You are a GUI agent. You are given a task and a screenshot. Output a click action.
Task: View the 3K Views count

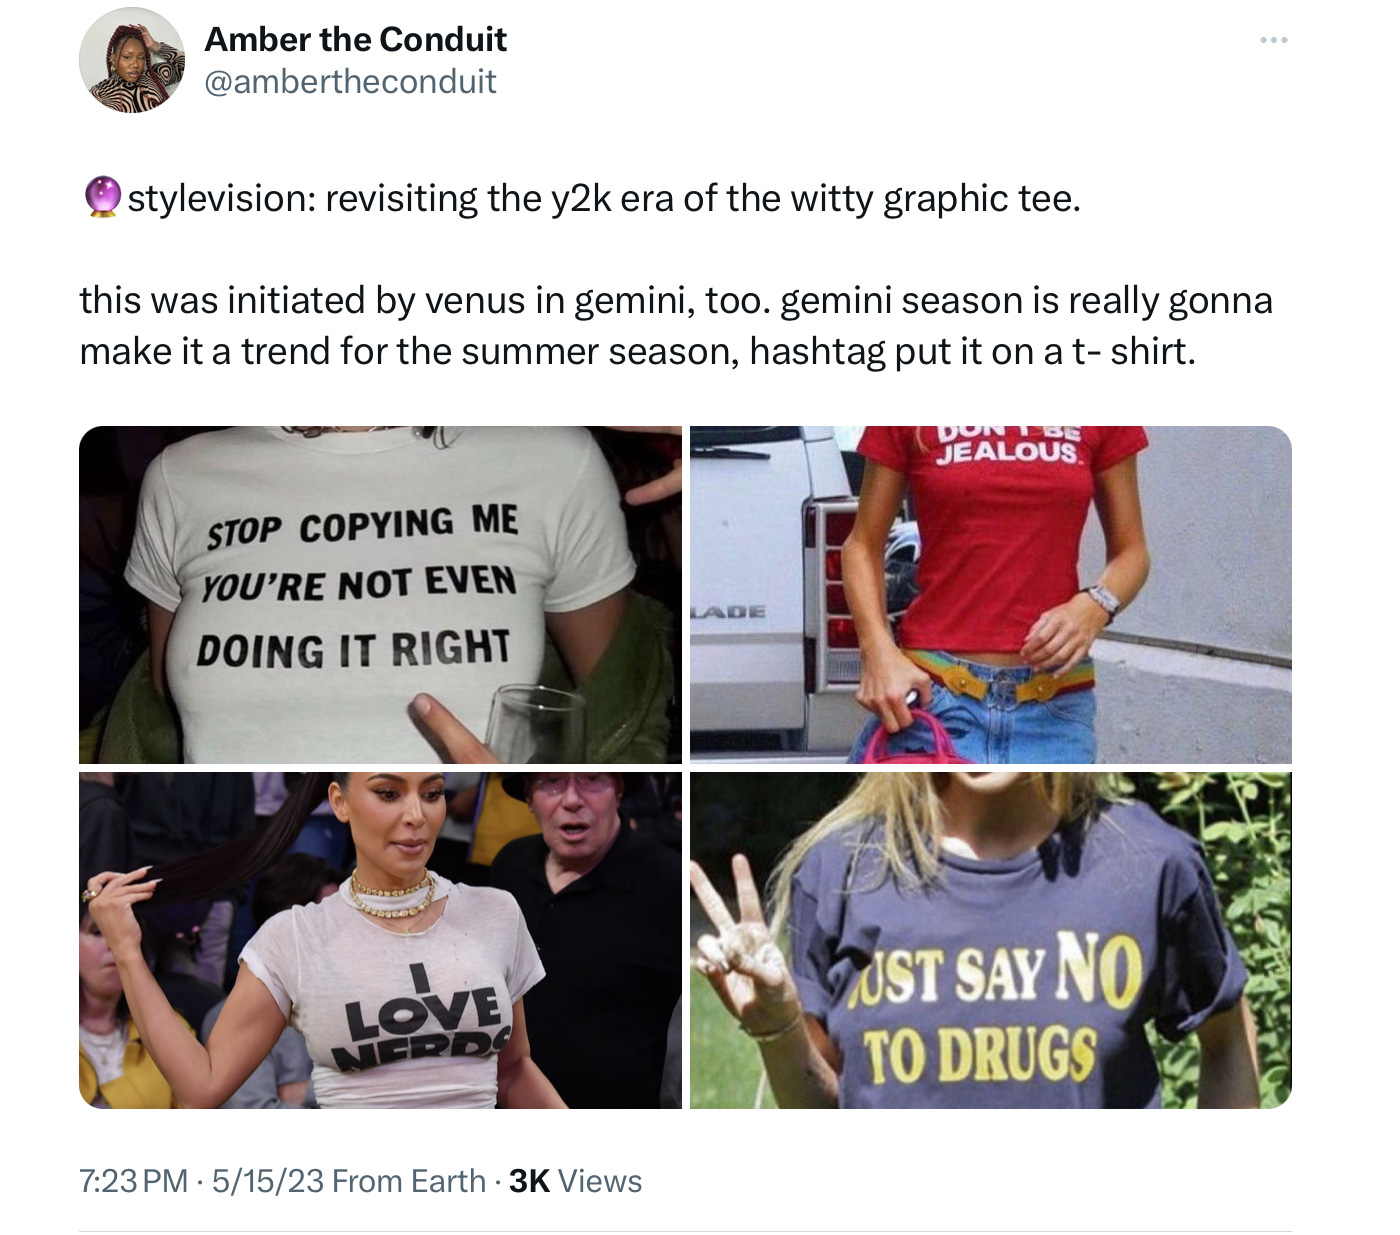point(575,1181)
